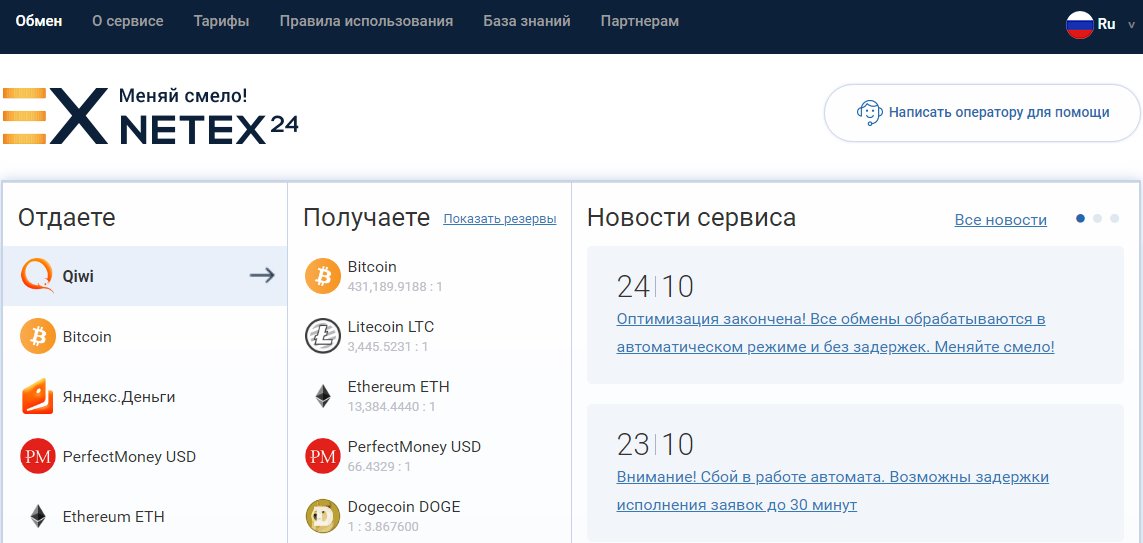This screenshot has height=543, width=1143.
Task: Click the Ethereum diamond icon in Отдаете
Action: coord(38,516)
